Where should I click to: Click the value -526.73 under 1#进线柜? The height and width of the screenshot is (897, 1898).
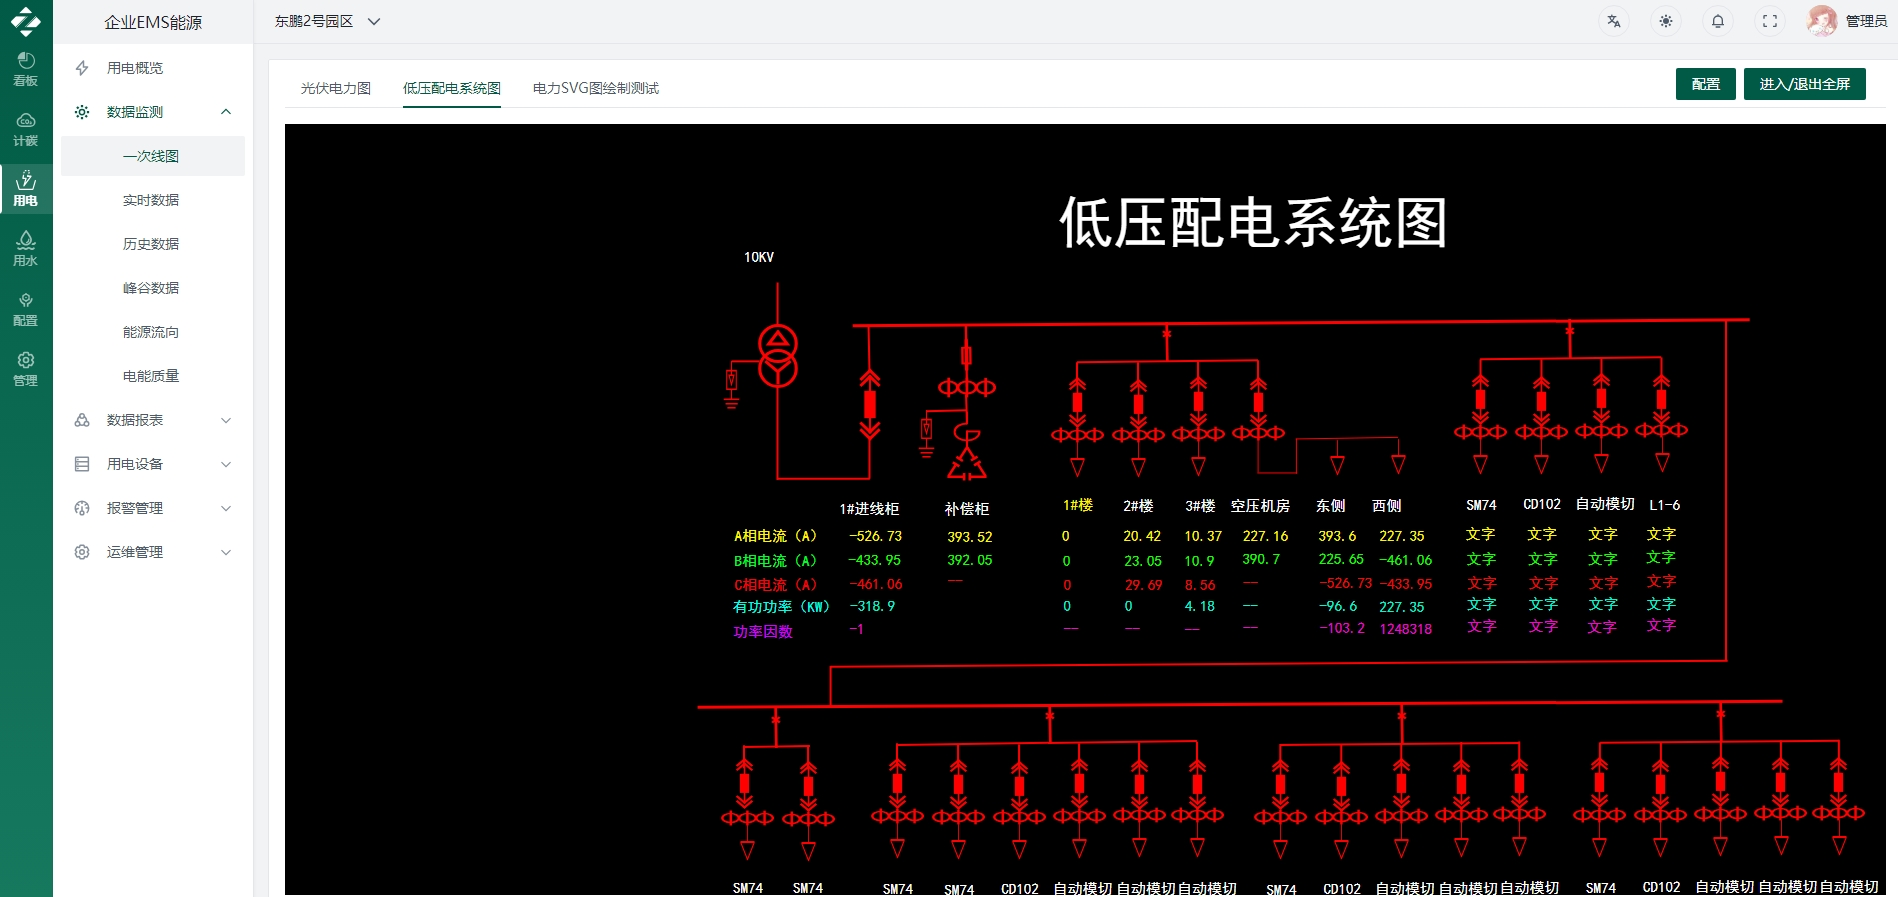point(875,536)
